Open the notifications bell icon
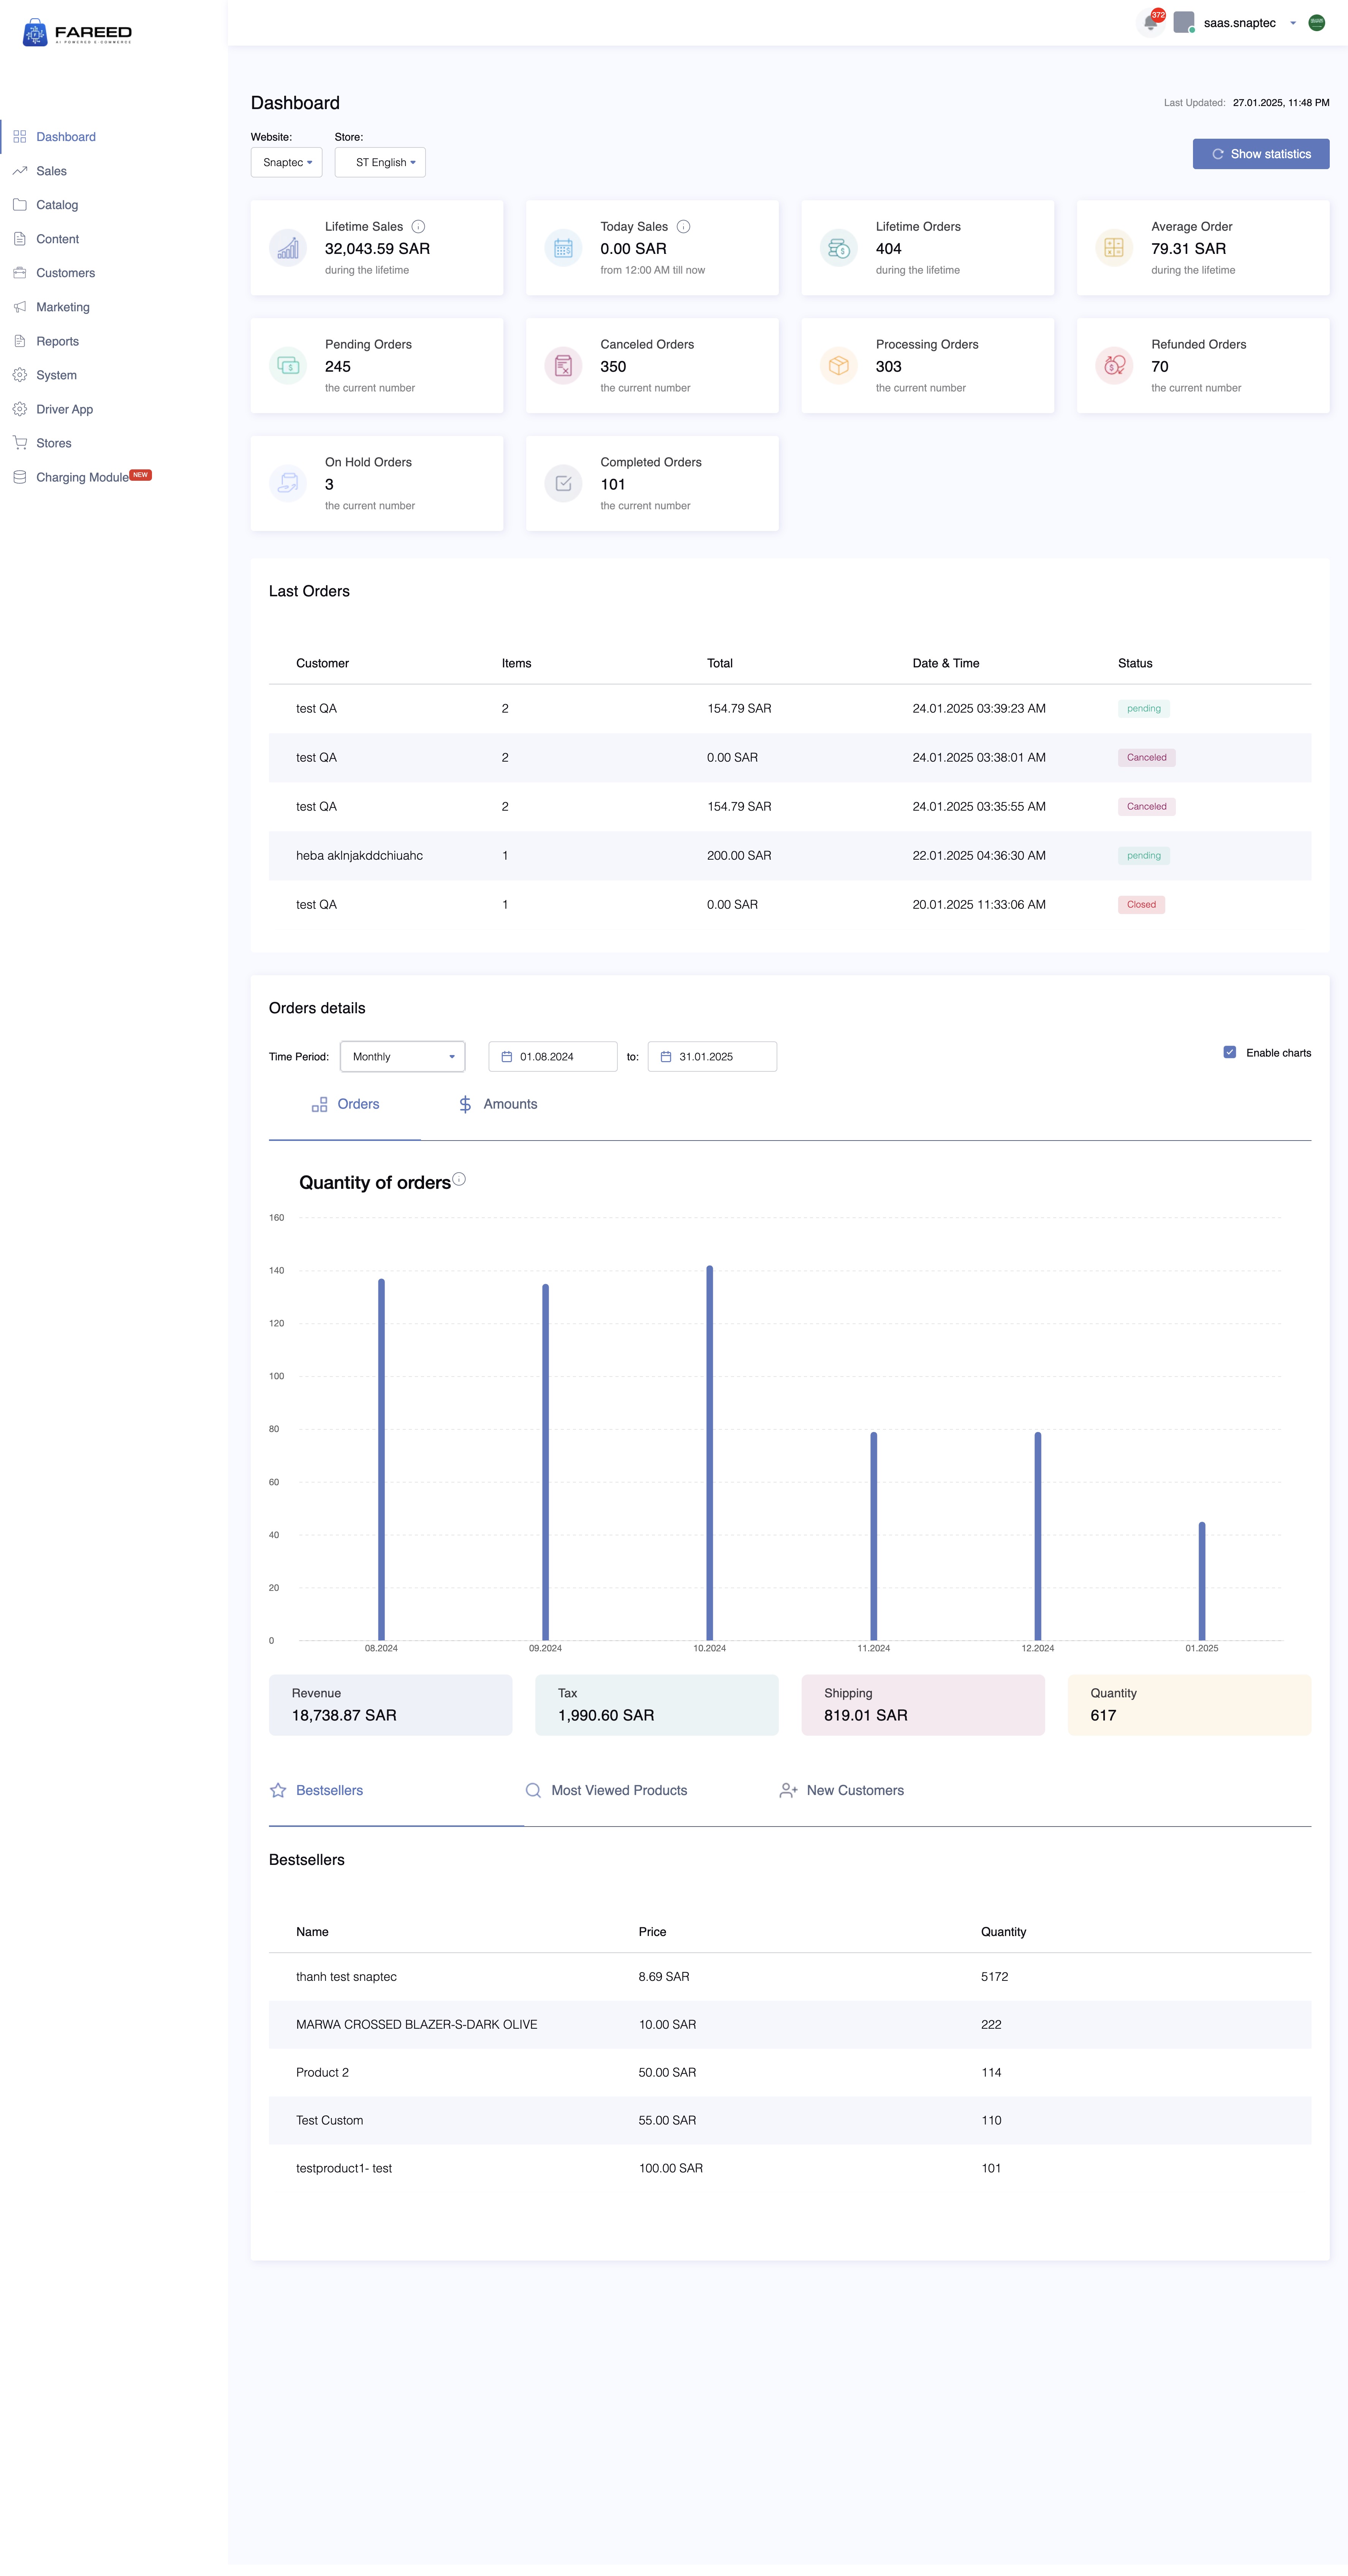 (x=1150, y=23)
